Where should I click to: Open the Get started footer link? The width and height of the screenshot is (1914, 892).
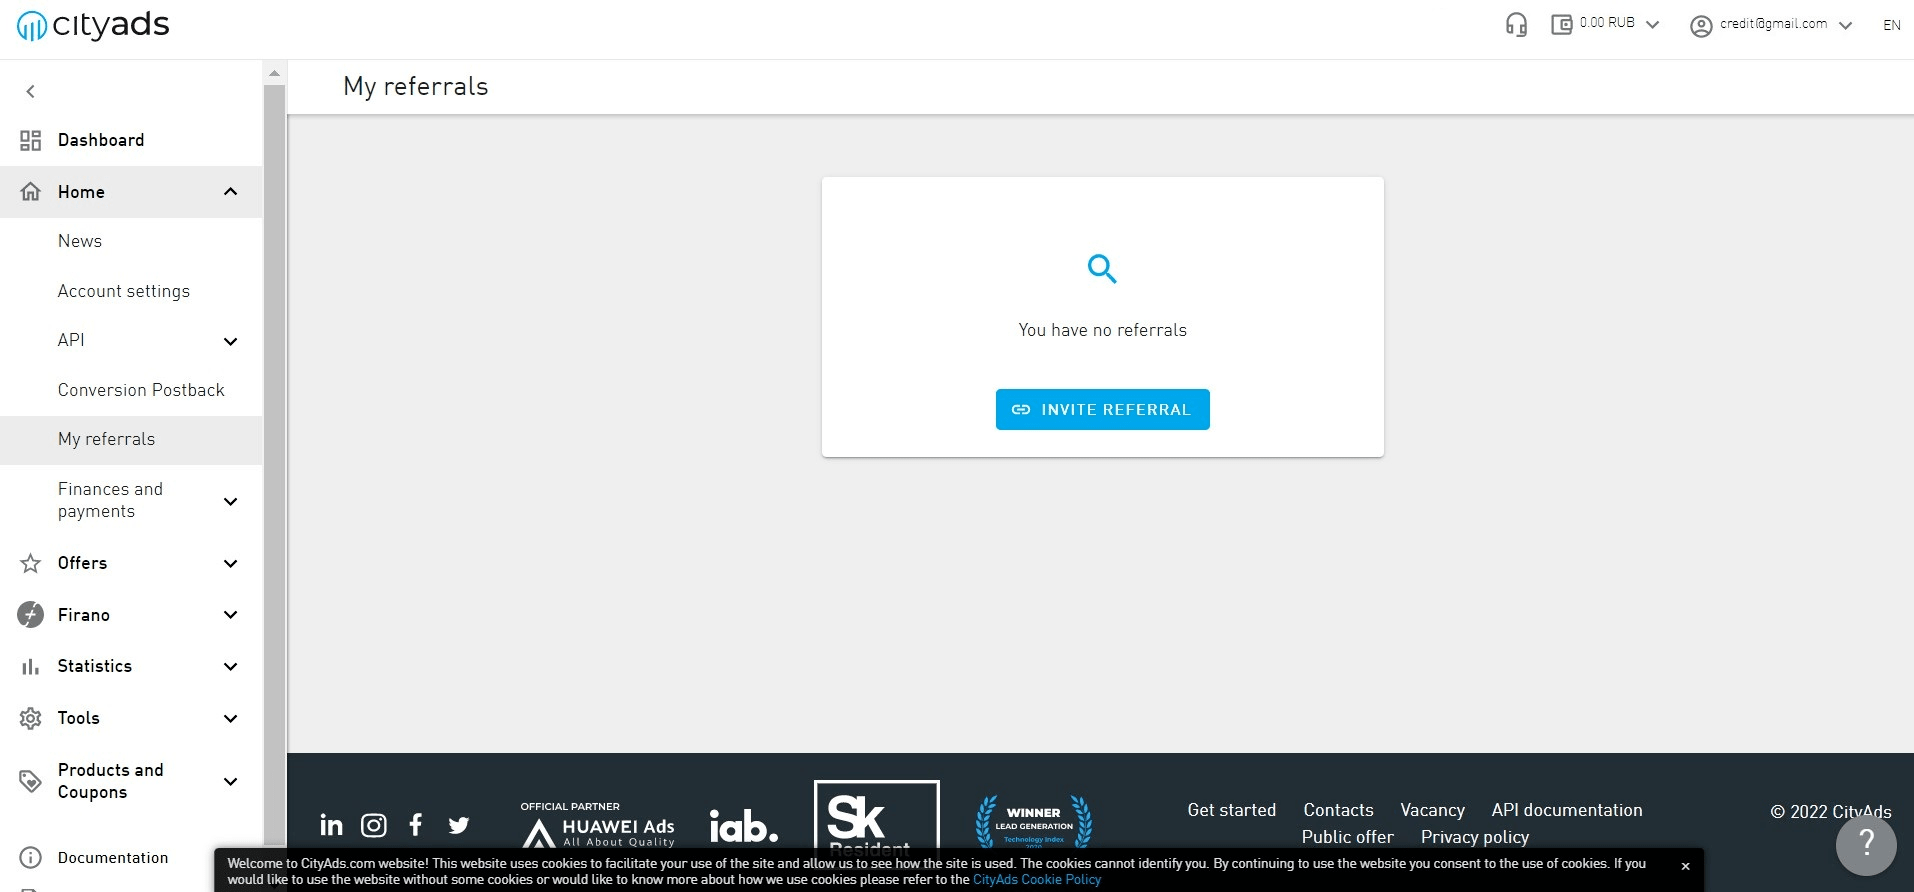coord(1231,810)
